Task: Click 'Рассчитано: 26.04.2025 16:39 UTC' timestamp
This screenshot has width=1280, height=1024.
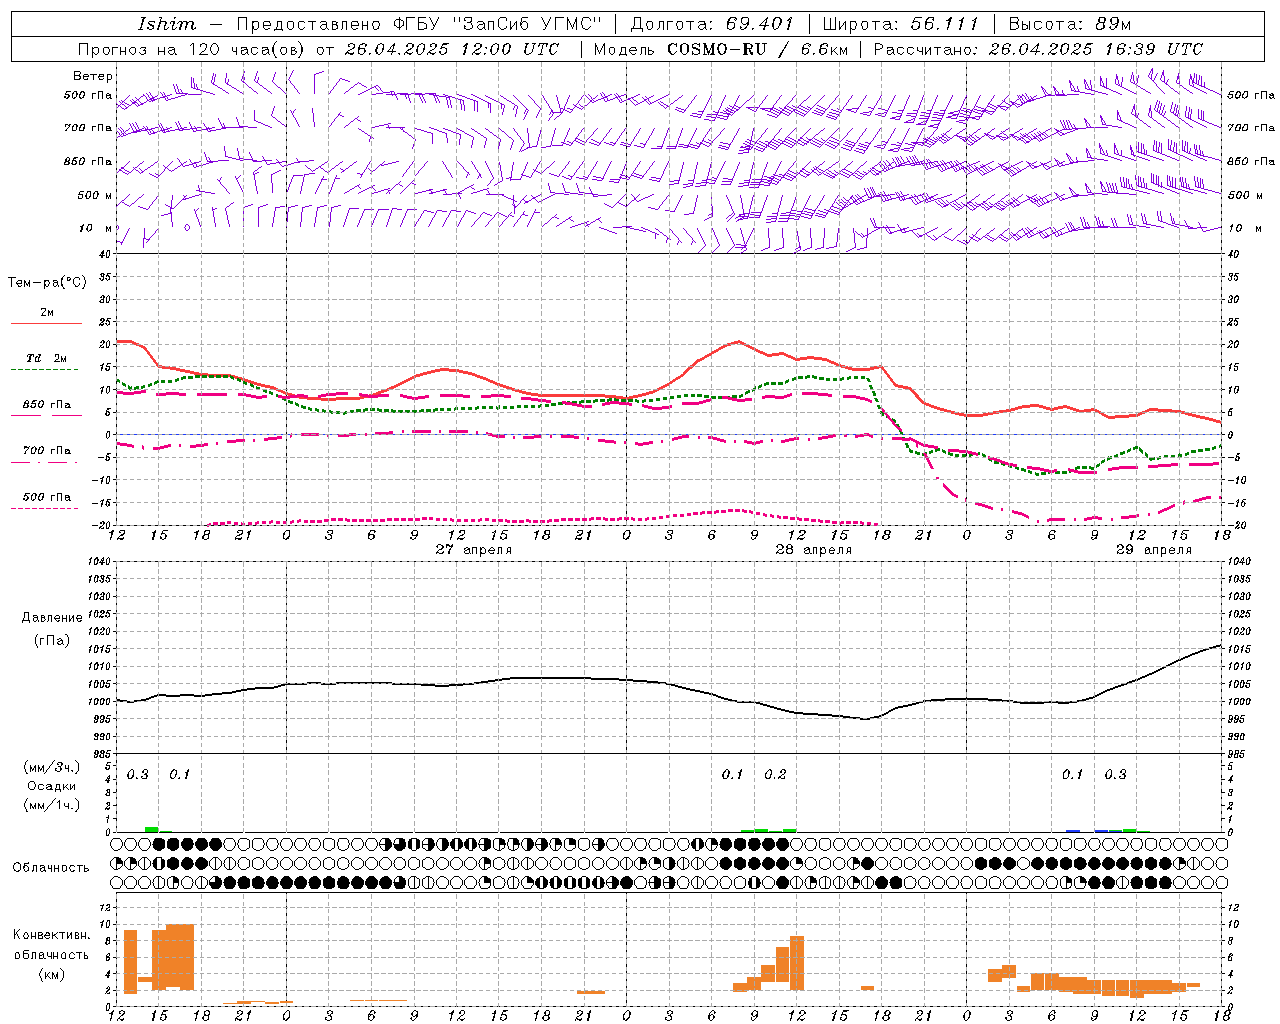Action: (1039, 49)
